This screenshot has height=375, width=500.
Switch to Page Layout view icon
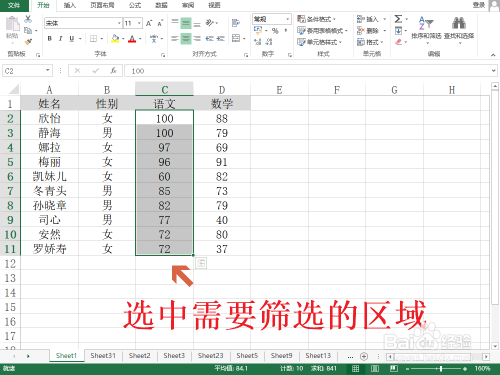(375, 368)
